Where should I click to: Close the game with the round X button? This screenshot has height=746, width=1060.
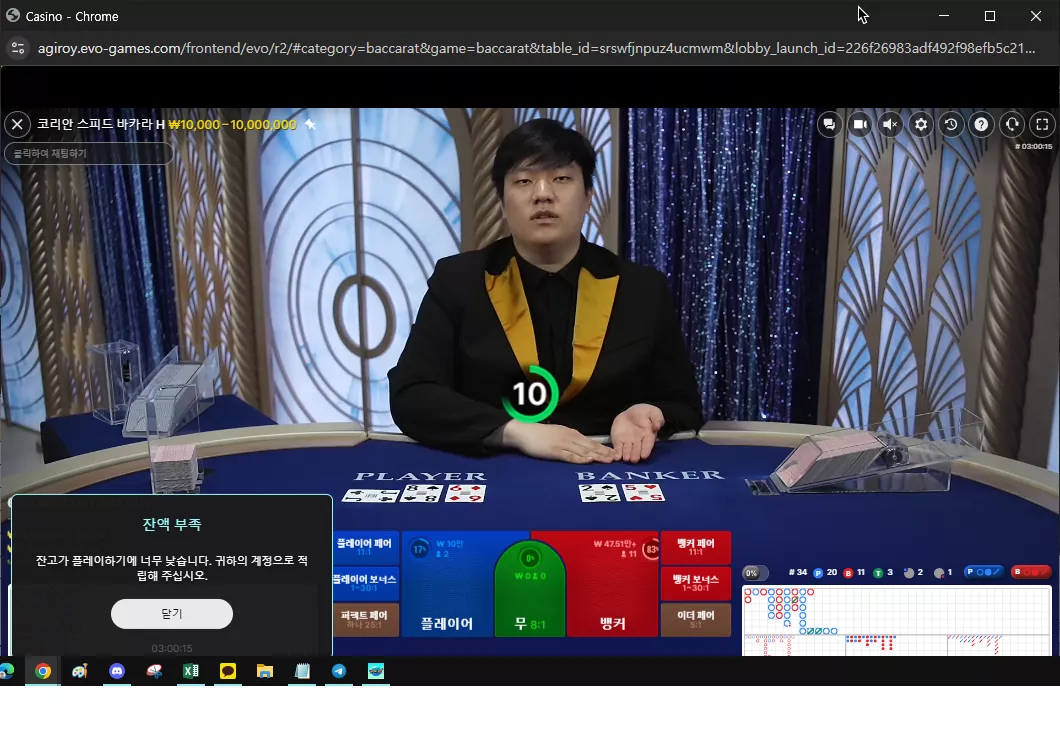pyautogui.click(x=18, y=124)
